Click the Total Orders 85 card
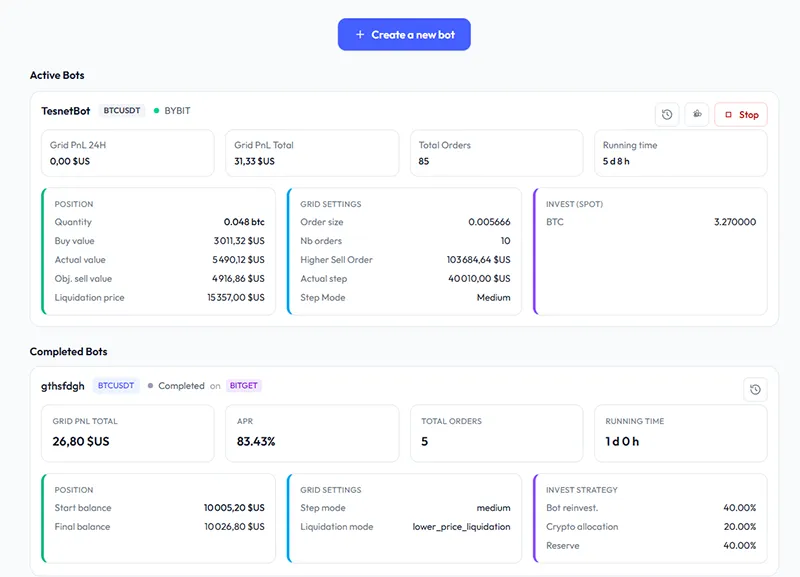 pos(496,153)
